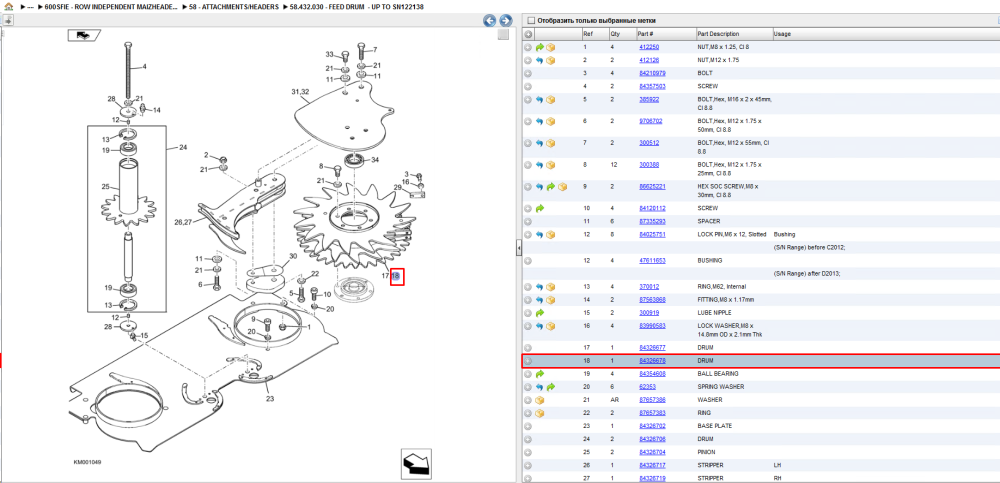Click the package icon on part 412126 row
The height and width of the screenshot is (483, 1000).
point(550,60)
